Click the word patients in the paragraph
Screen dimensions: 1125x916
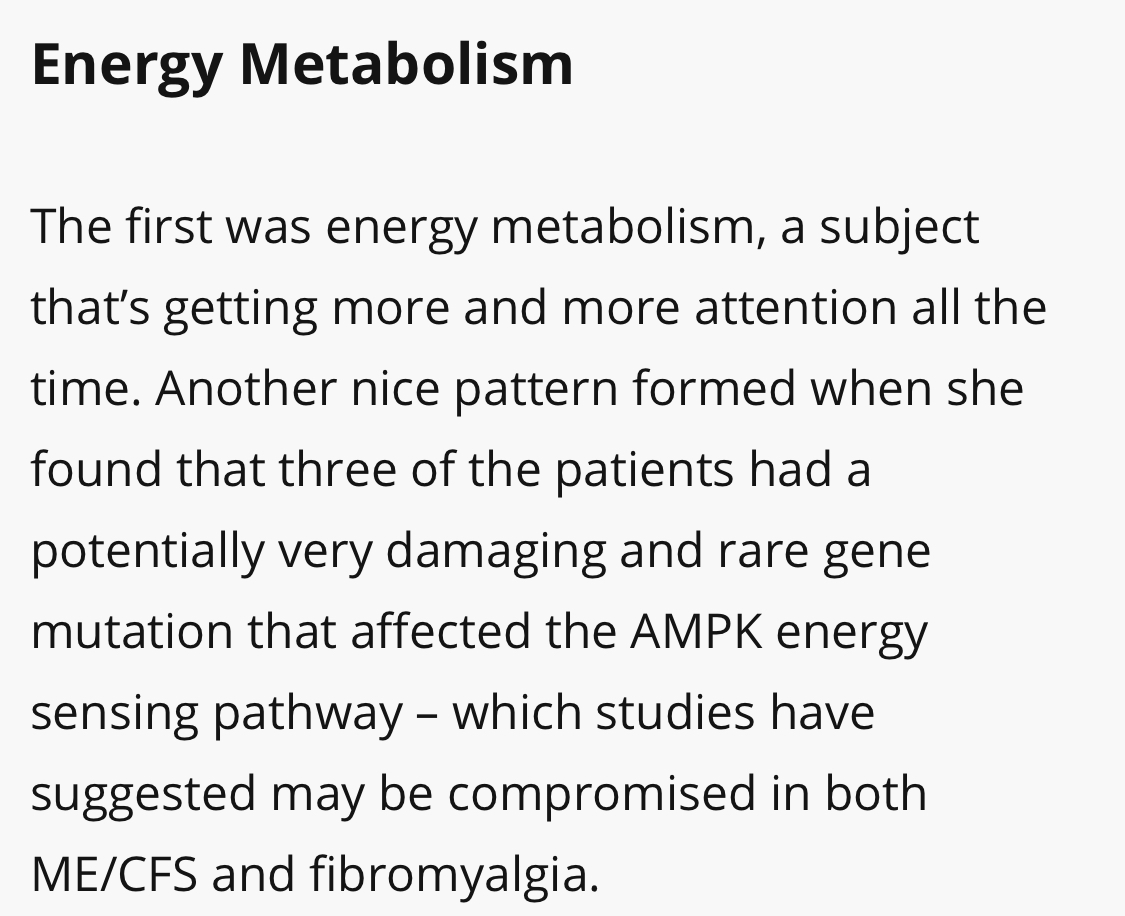[x=644, y=471]
